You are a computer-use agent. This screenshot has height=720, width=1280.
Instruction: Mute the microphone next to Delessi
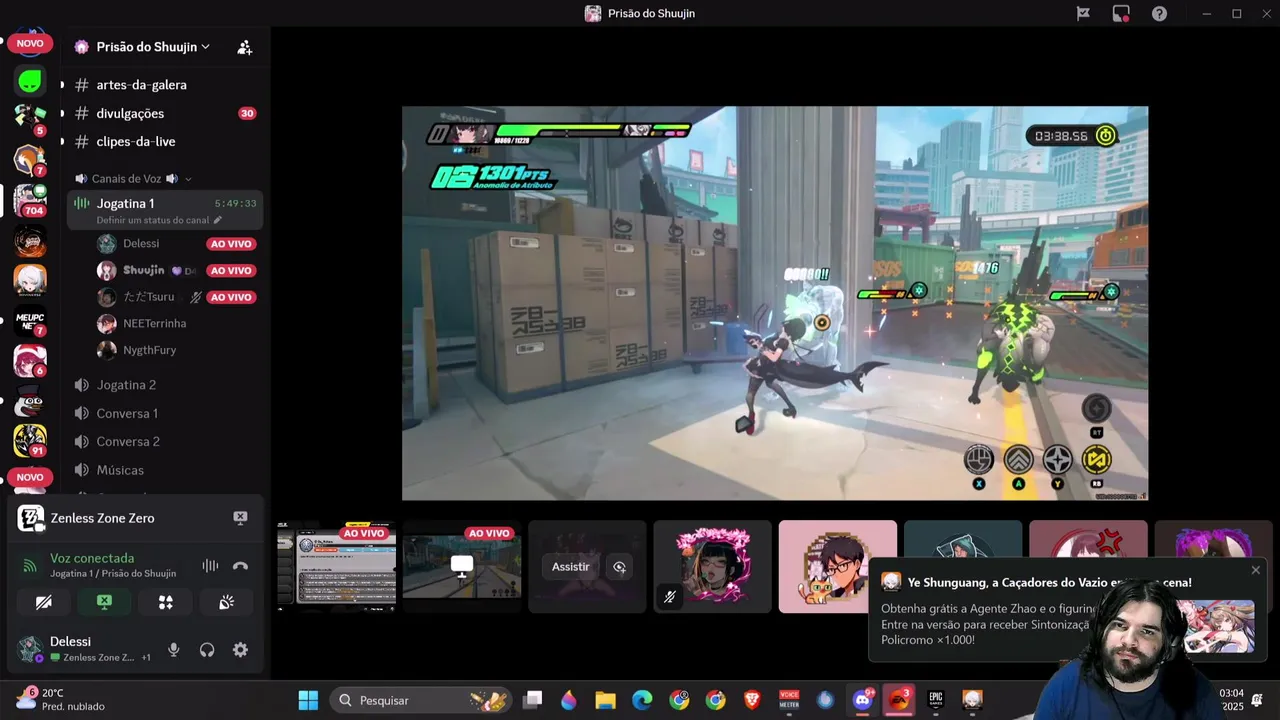pyautogui.click(x=173, y=650)
